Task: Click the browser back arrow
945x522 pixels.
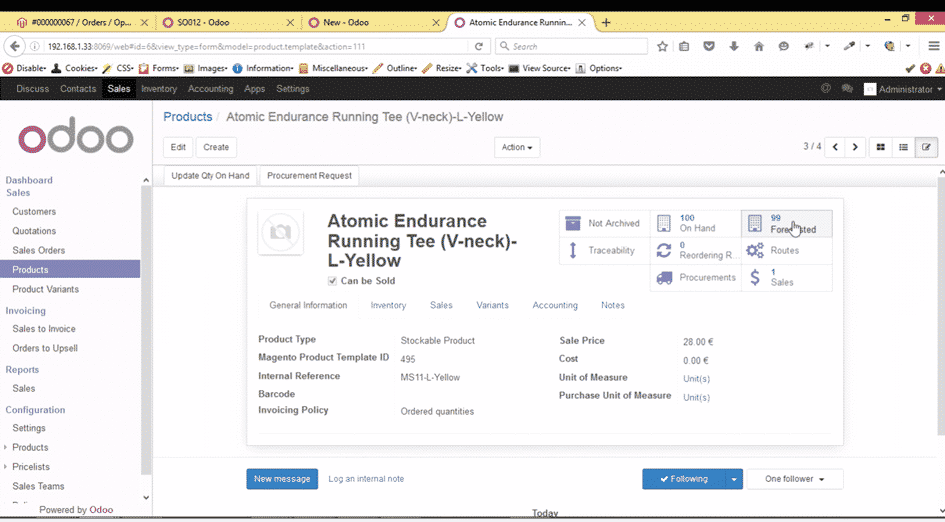Action: tap(14, 46)
